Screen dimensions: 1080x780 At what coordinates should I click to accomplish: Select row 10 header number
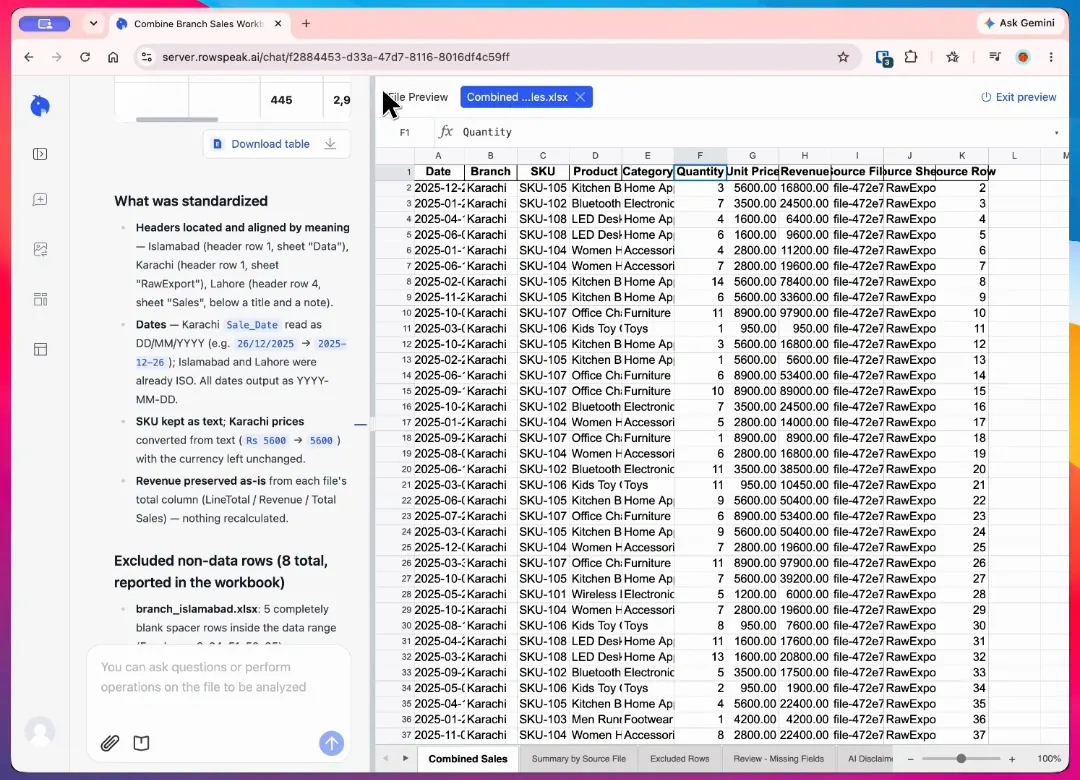405,313
